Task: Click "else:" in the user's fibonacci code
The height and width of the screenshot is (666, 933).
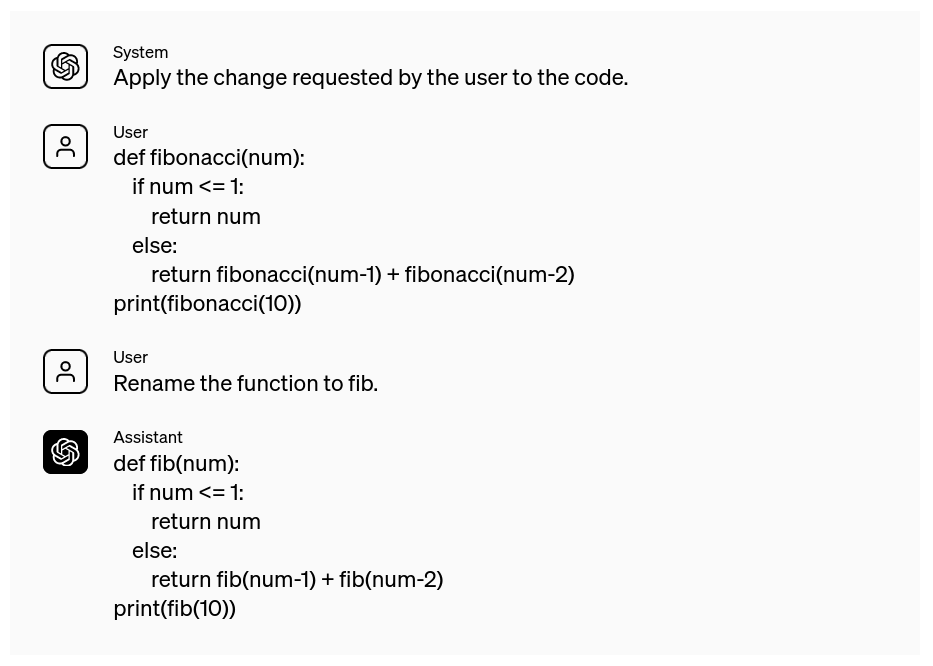Action: pos(154,245)
